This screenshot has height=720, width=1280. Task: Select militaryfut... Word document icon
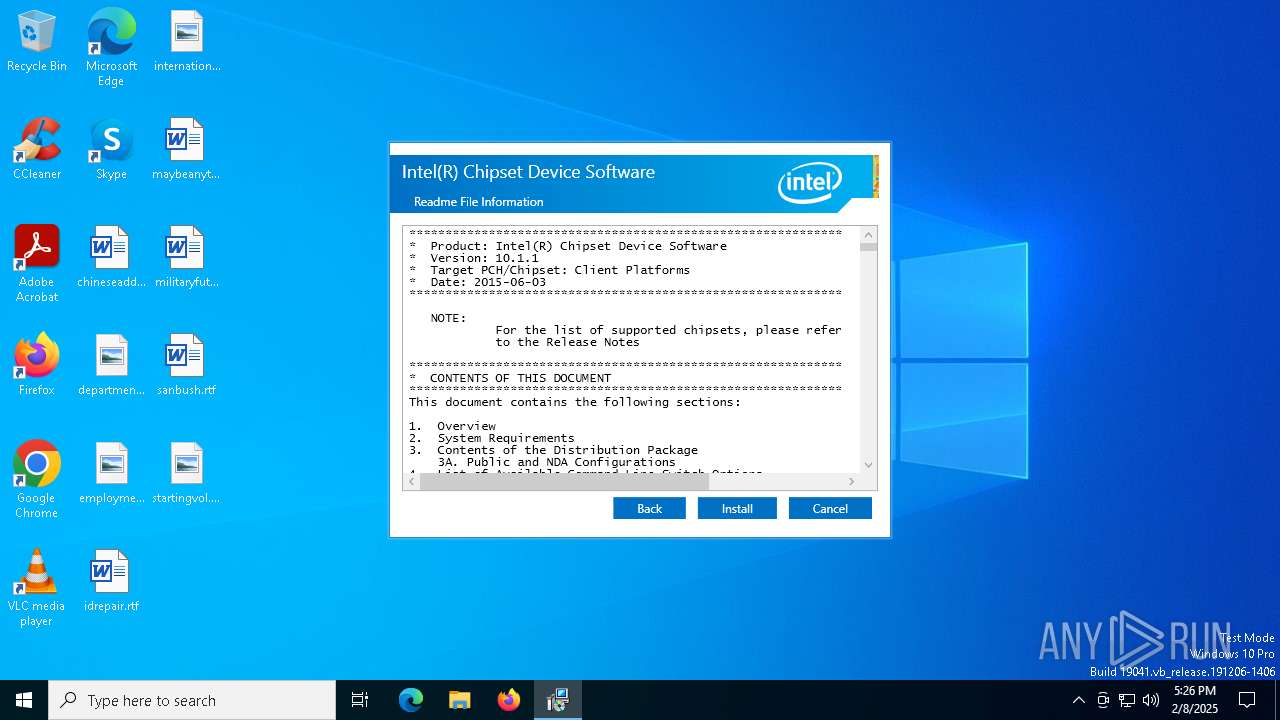(186, 258)
